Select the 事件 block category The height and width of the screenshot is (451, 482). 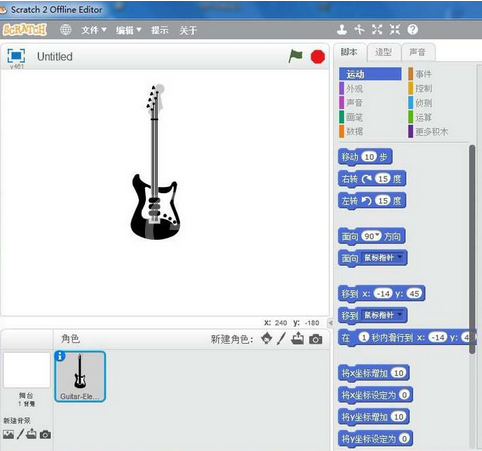(424, 74)
